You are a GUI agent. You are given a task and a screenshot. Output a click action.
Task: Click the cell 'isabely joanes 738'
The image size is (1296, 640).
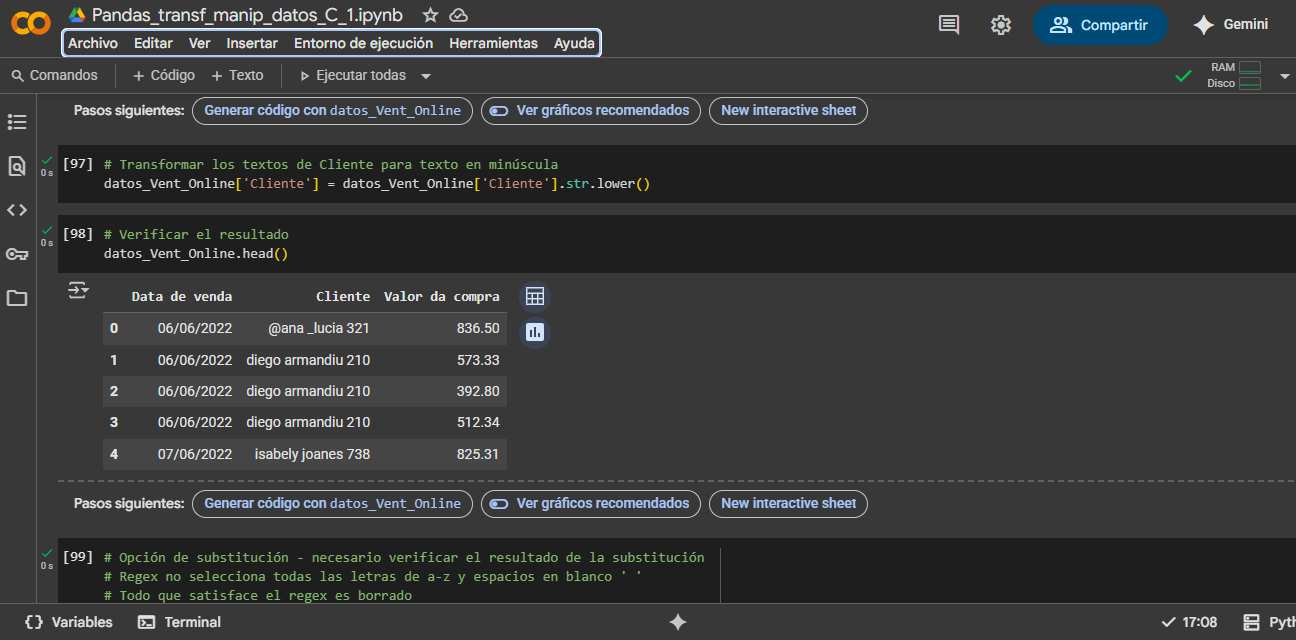pyautogui.click(x=312, y=455)
